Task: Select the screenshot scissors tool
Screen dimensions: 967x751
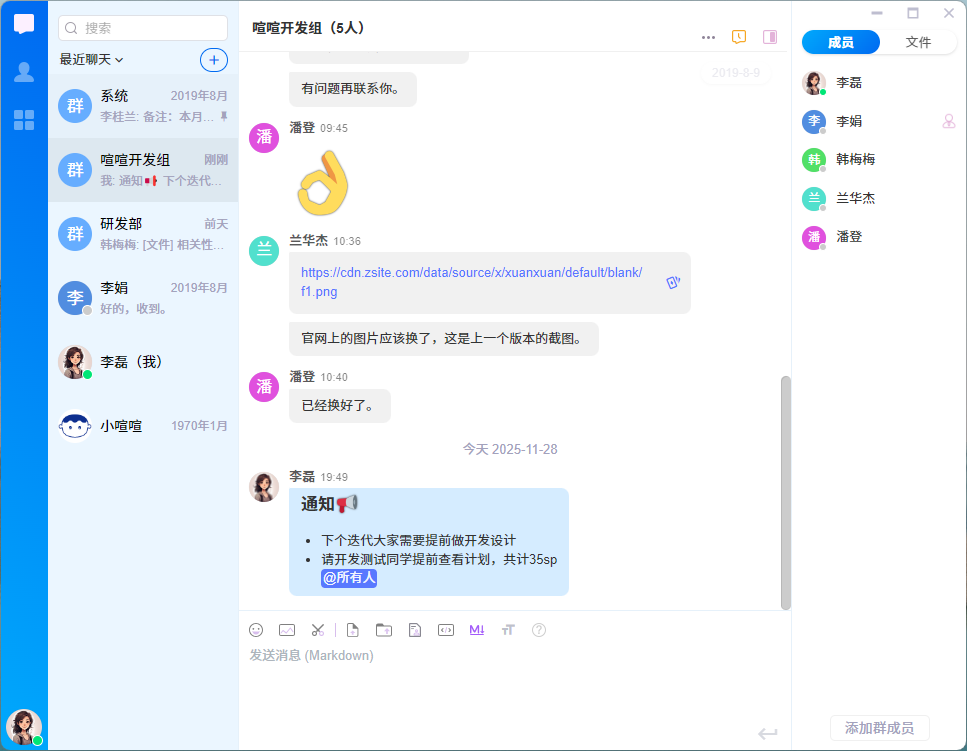Action: tap(317, 630)
